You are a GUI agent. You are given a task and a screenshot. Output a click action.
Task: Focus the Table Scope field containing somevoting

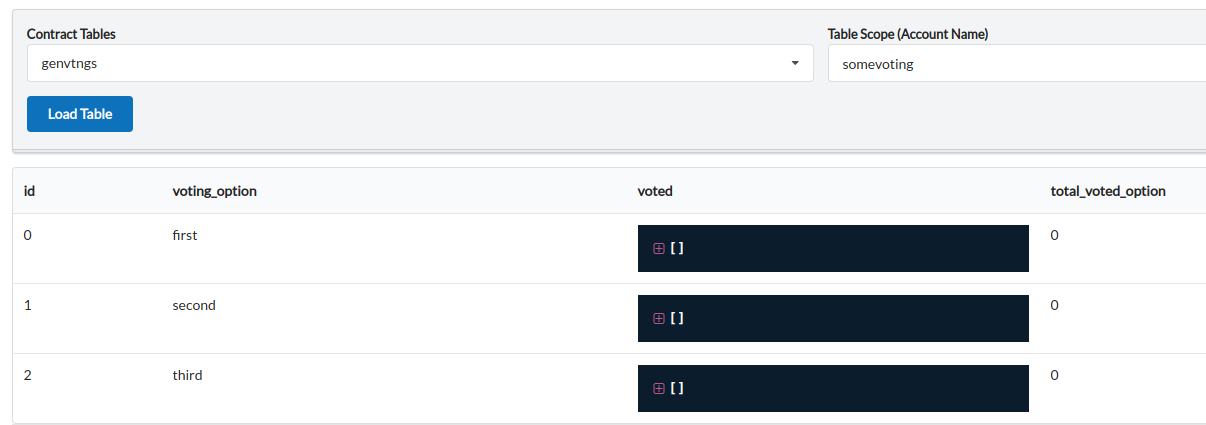(1017, 64)
